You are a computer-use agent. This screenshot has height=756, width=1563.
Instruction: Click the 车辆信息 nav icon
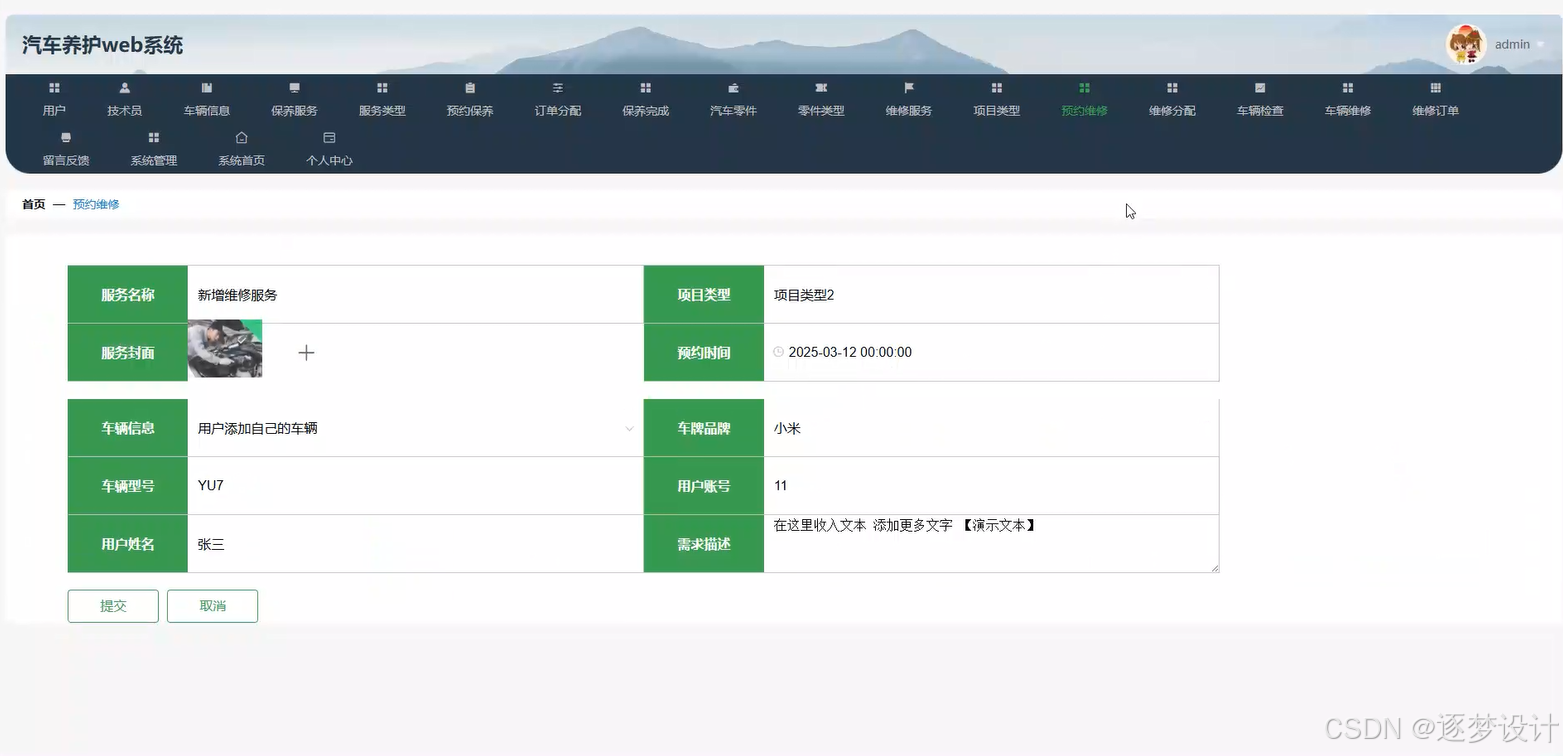(x=207, y=88)
